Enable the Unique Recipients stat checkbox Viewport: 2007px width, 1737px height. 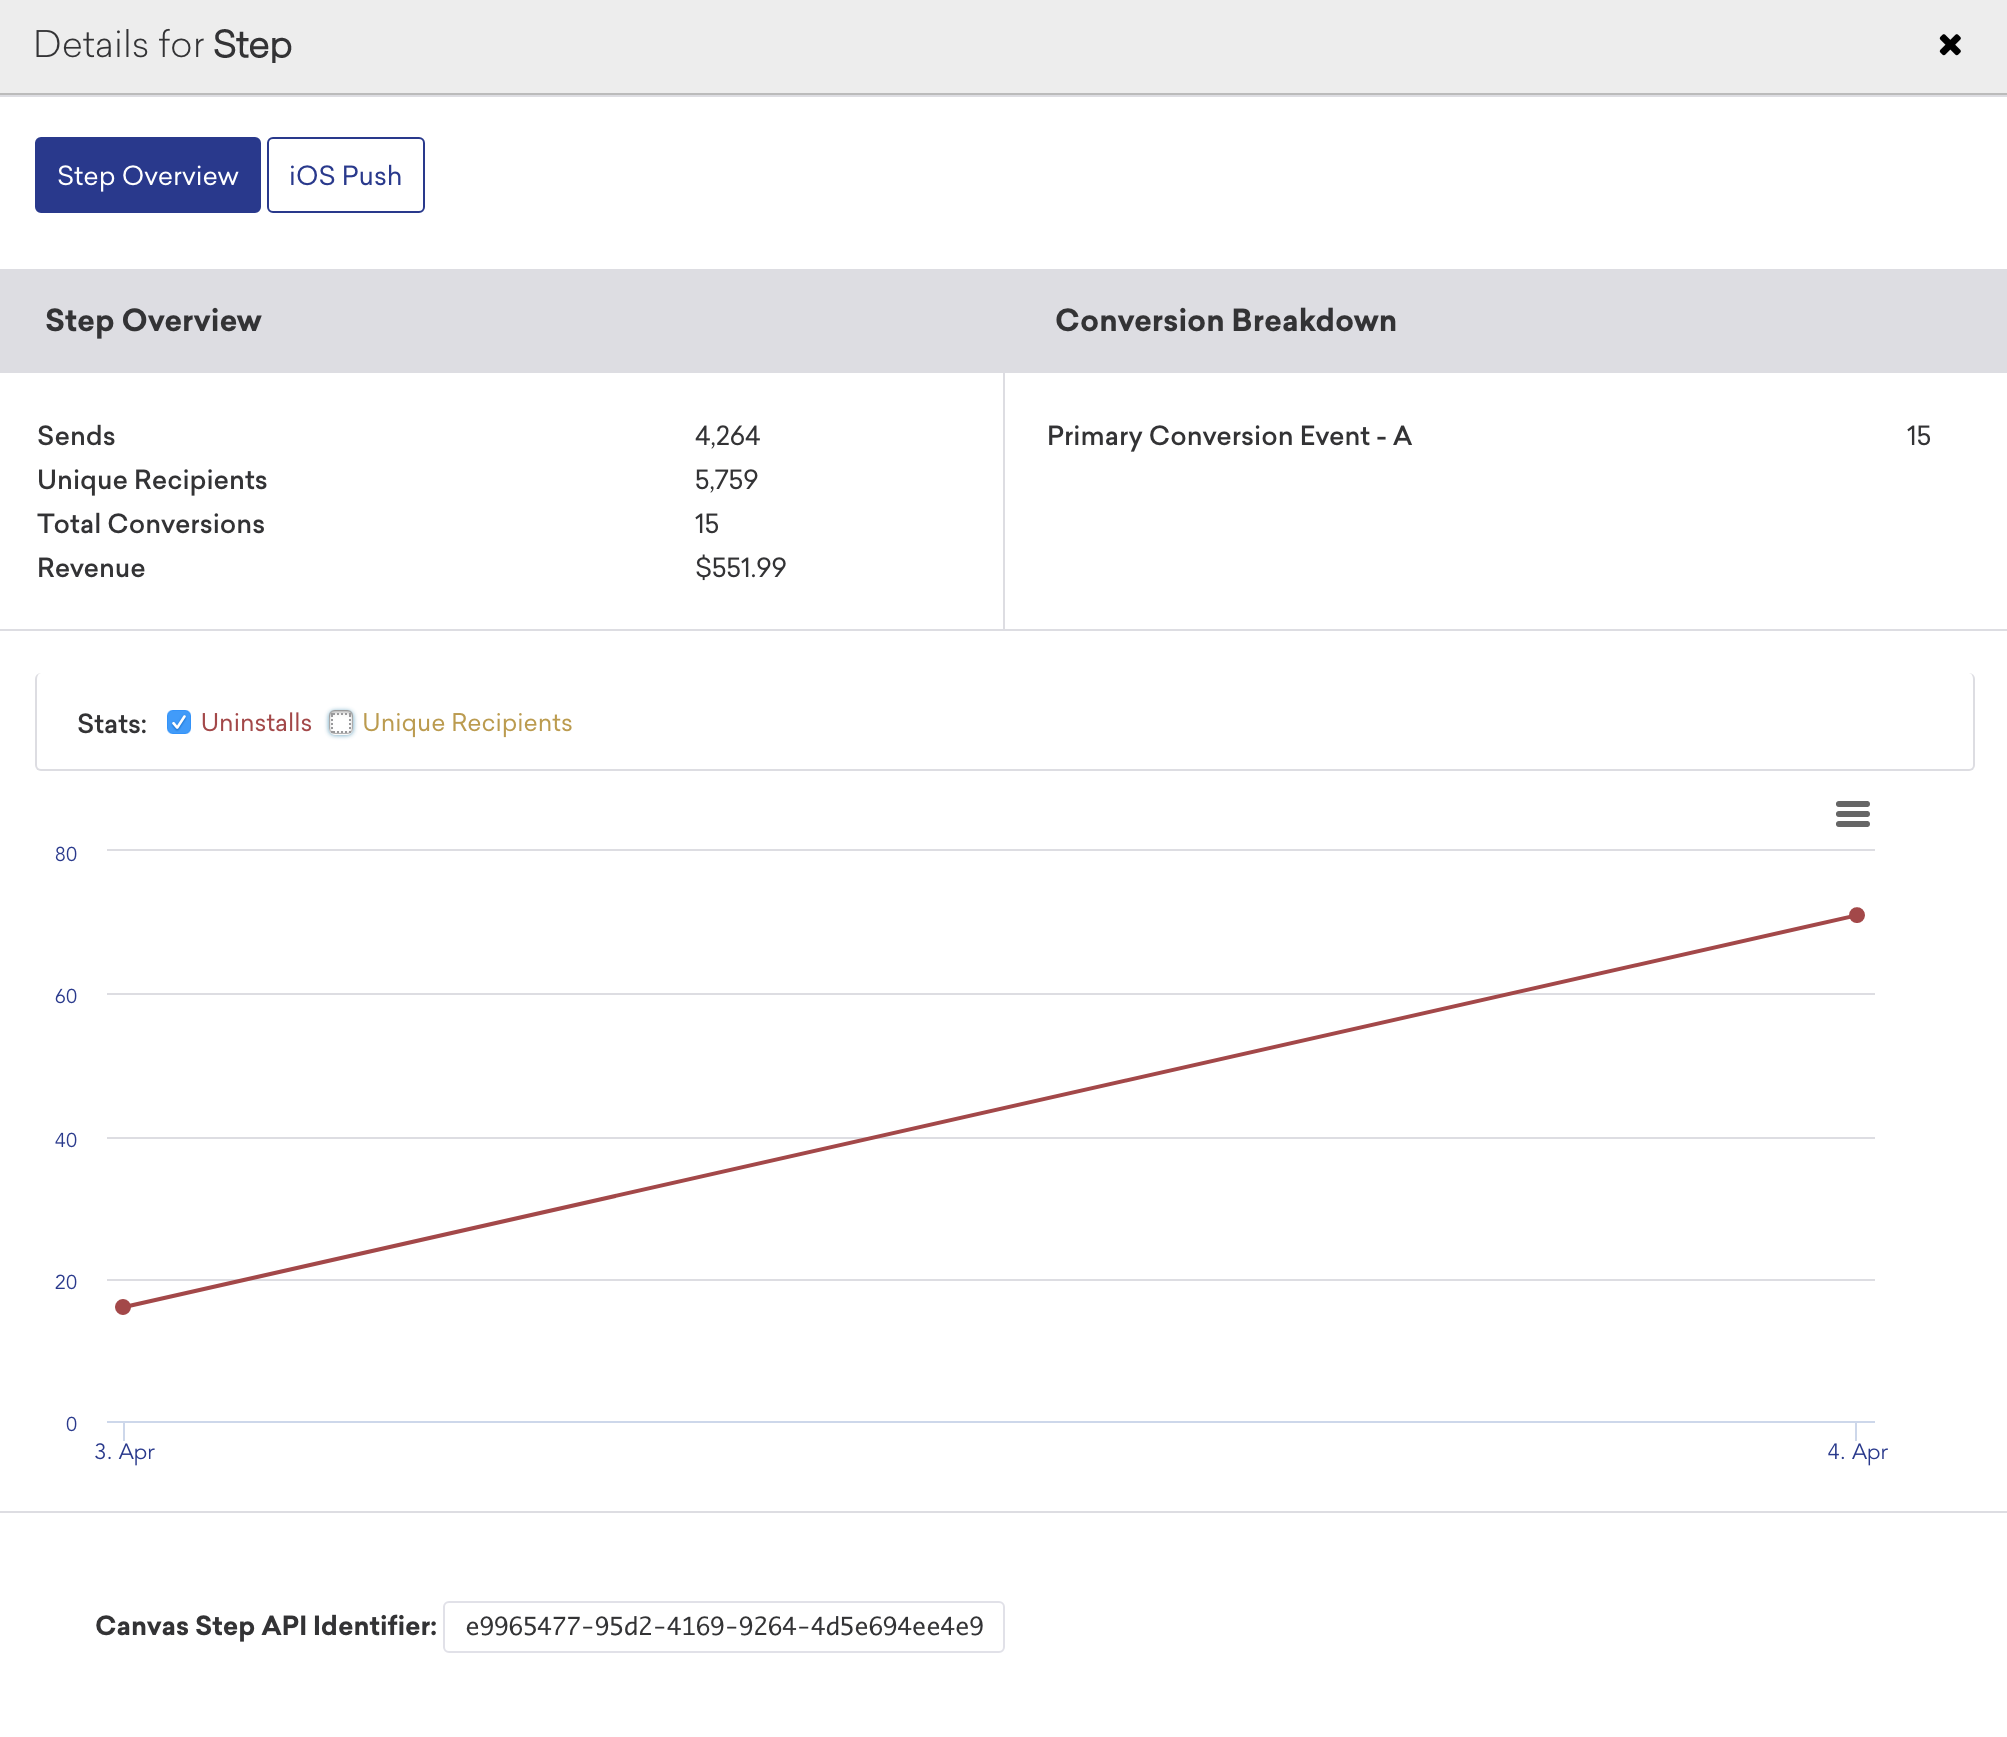pyautogui.click(x=341, y=722)
